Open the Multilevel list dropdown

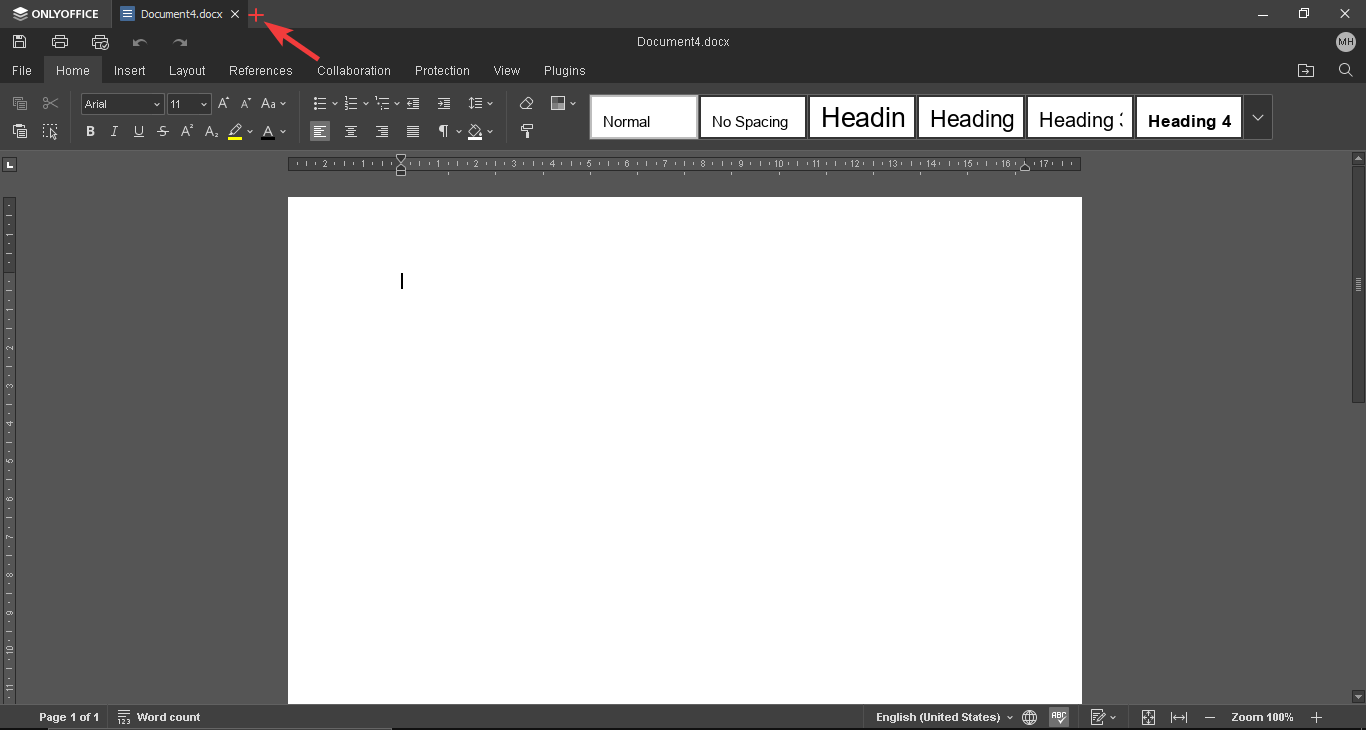tap(397, 103)
